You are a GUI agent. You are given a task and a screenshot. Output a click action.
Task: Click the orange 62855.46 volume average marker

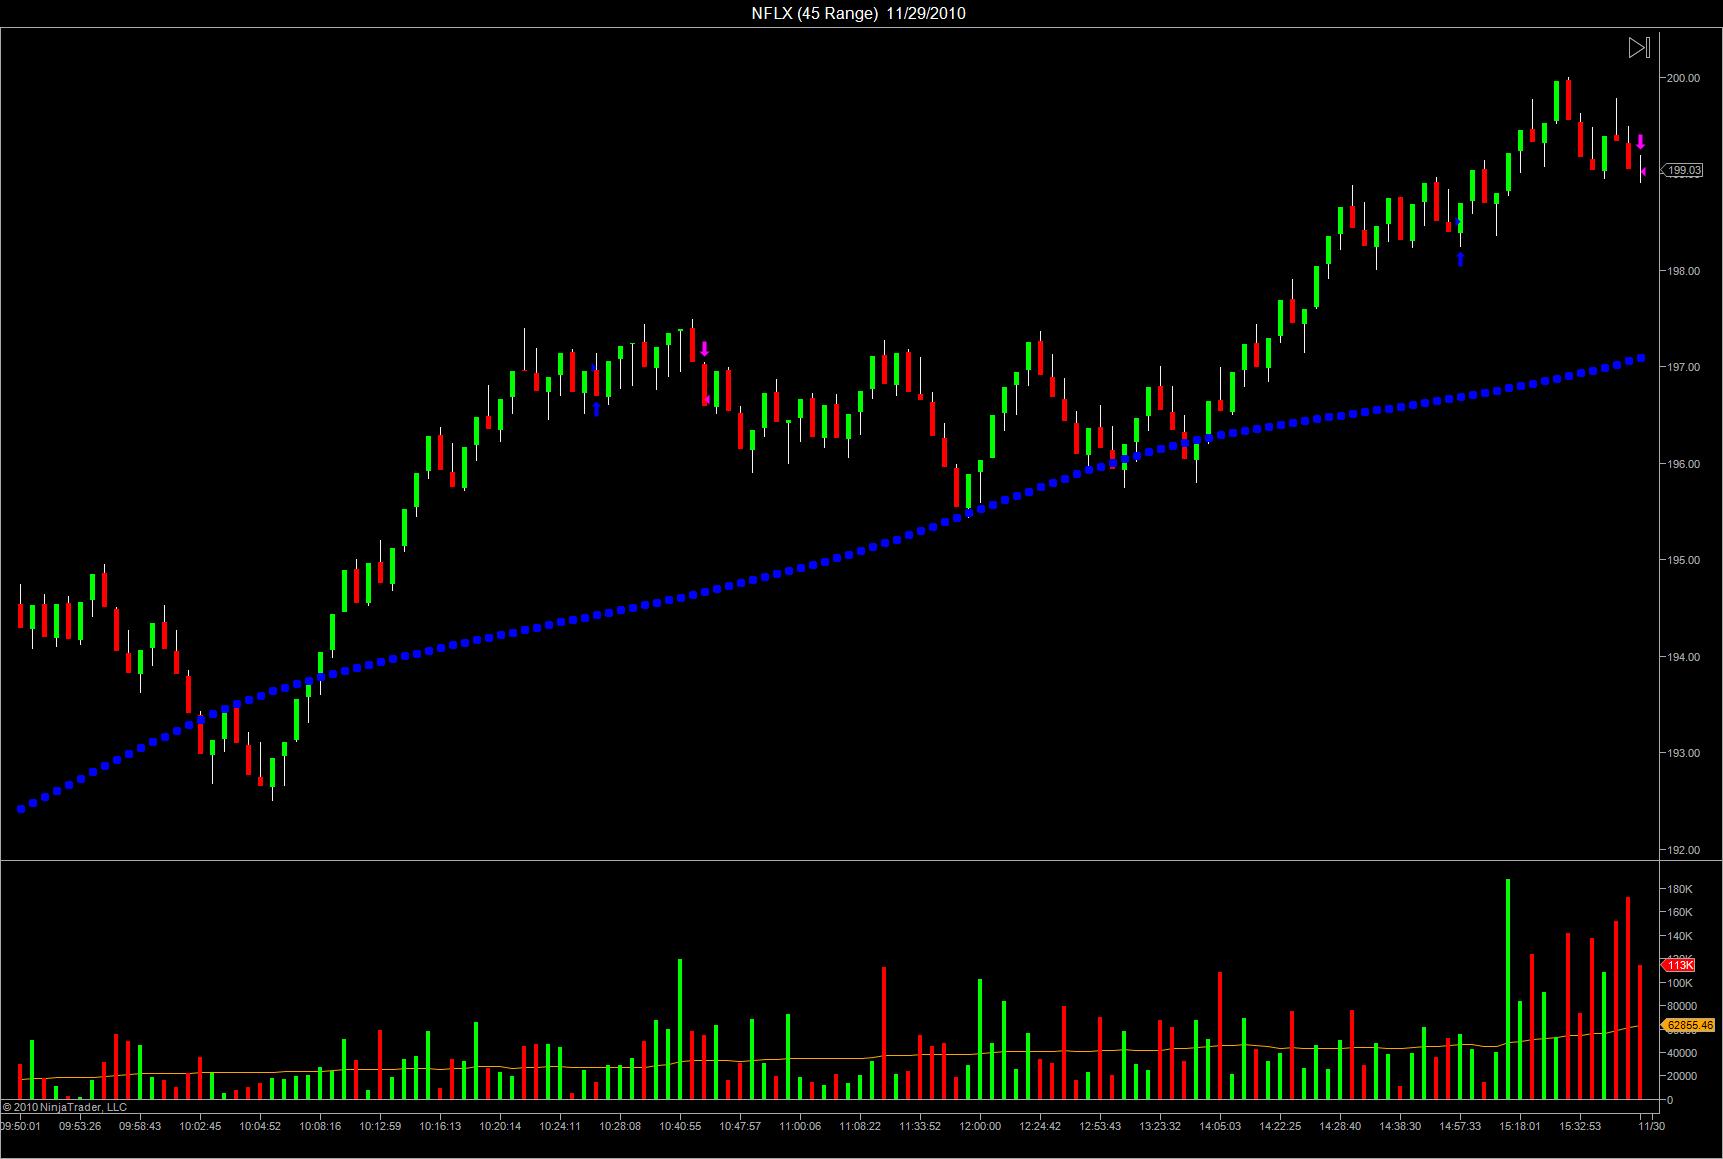click(x=1689, y=1025)
